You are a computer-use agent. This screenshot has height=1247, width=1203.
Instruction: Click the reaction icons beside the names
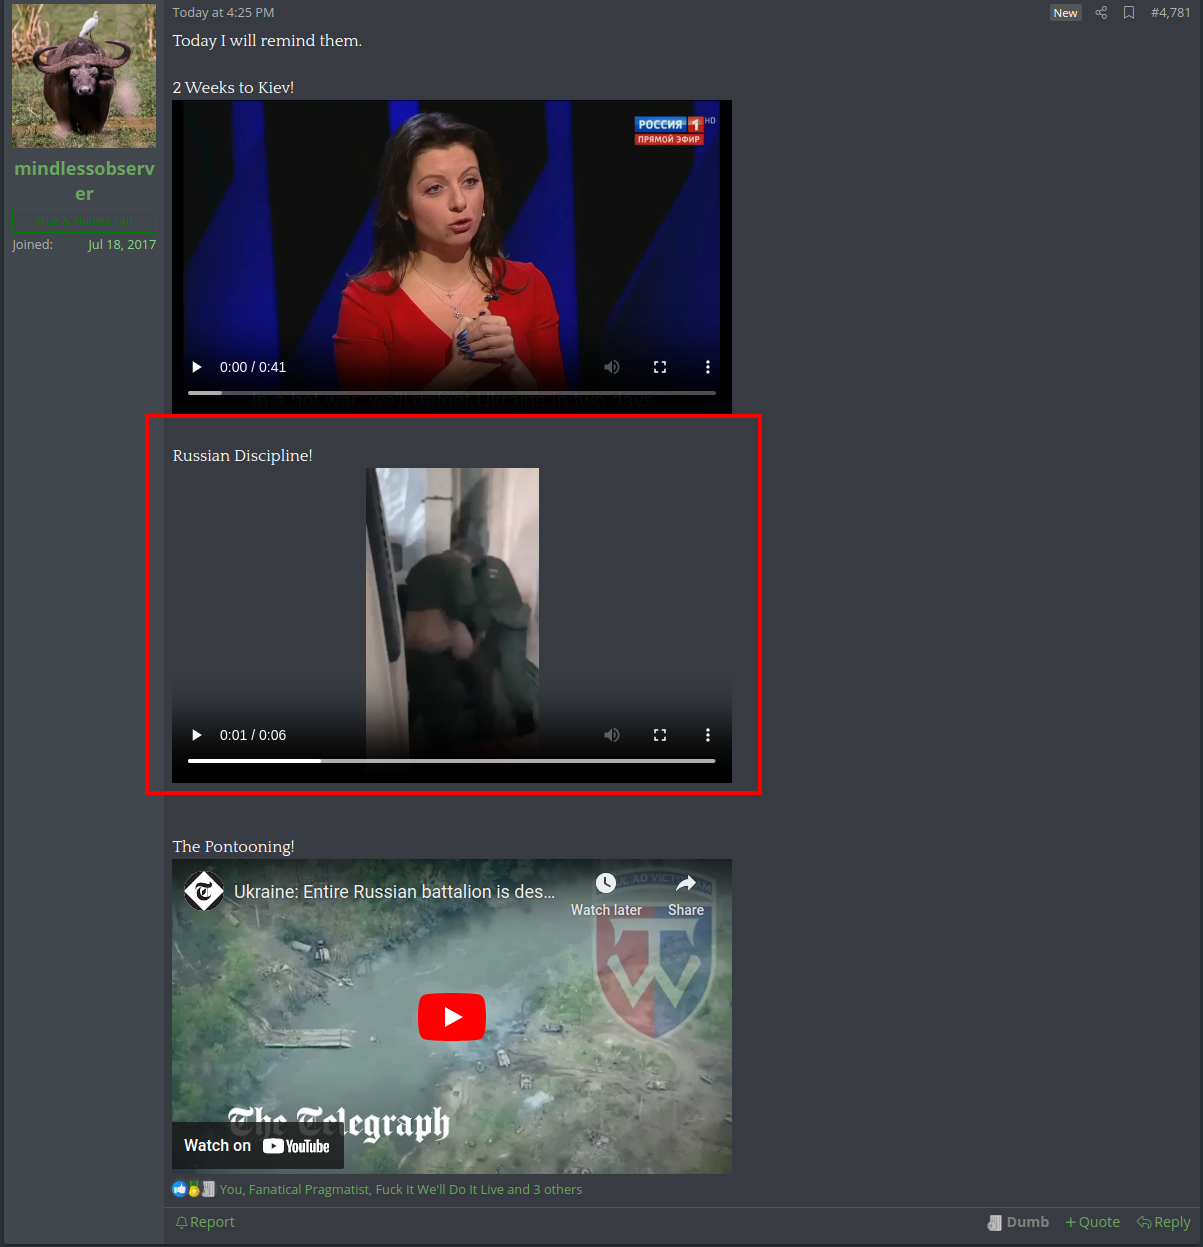click(x=194, y=1189)
